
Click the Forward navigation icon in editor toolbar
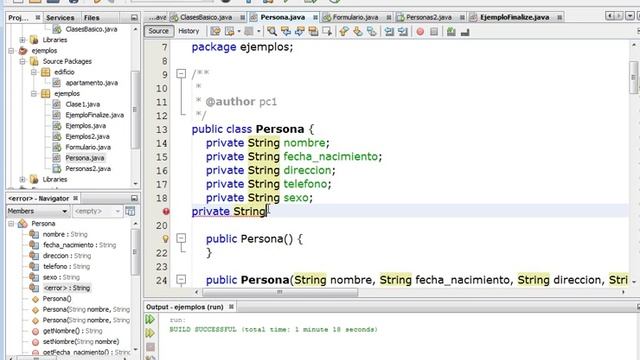(249, 31)
